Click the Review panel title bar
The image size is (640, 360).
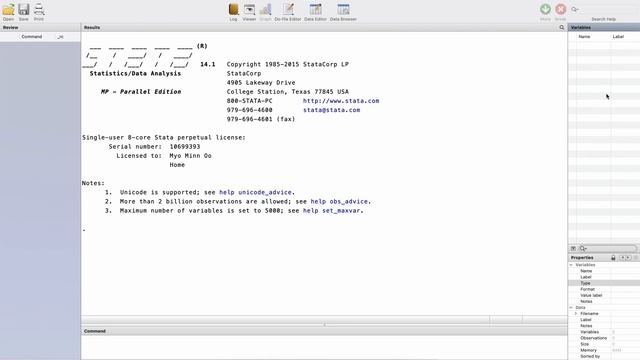[x=40, y=27]
